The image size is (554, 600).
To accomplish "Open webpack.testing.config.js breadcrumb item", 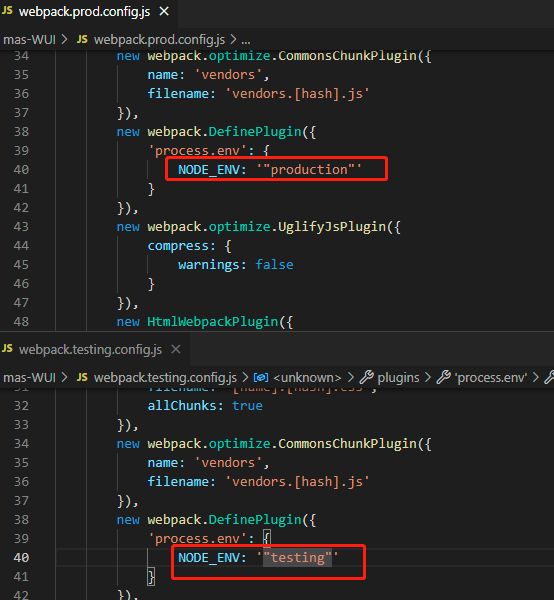I will coord(165,378).
